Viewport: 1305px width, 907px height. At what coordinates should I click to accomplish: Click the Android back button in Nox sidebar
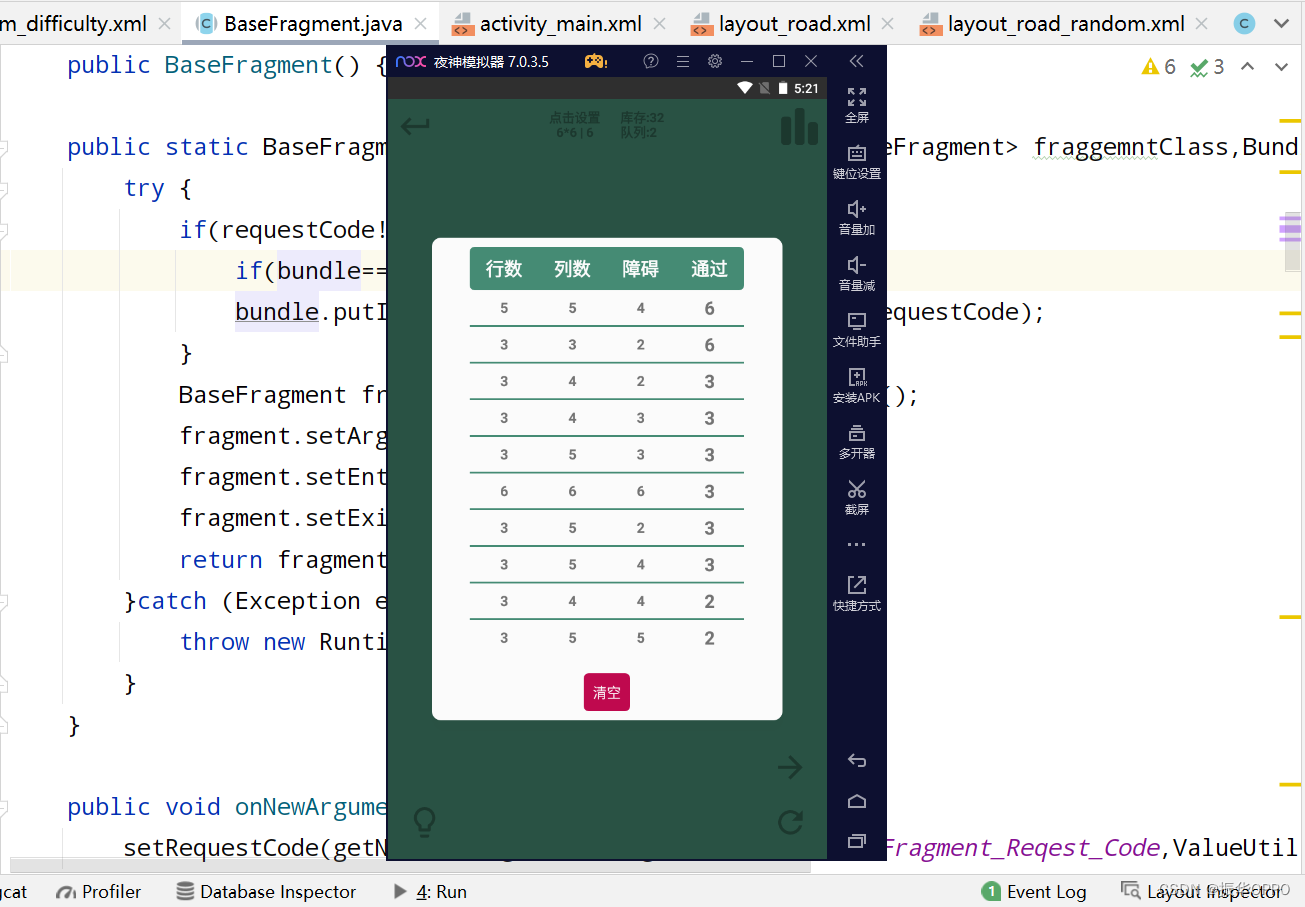point(857,761)
